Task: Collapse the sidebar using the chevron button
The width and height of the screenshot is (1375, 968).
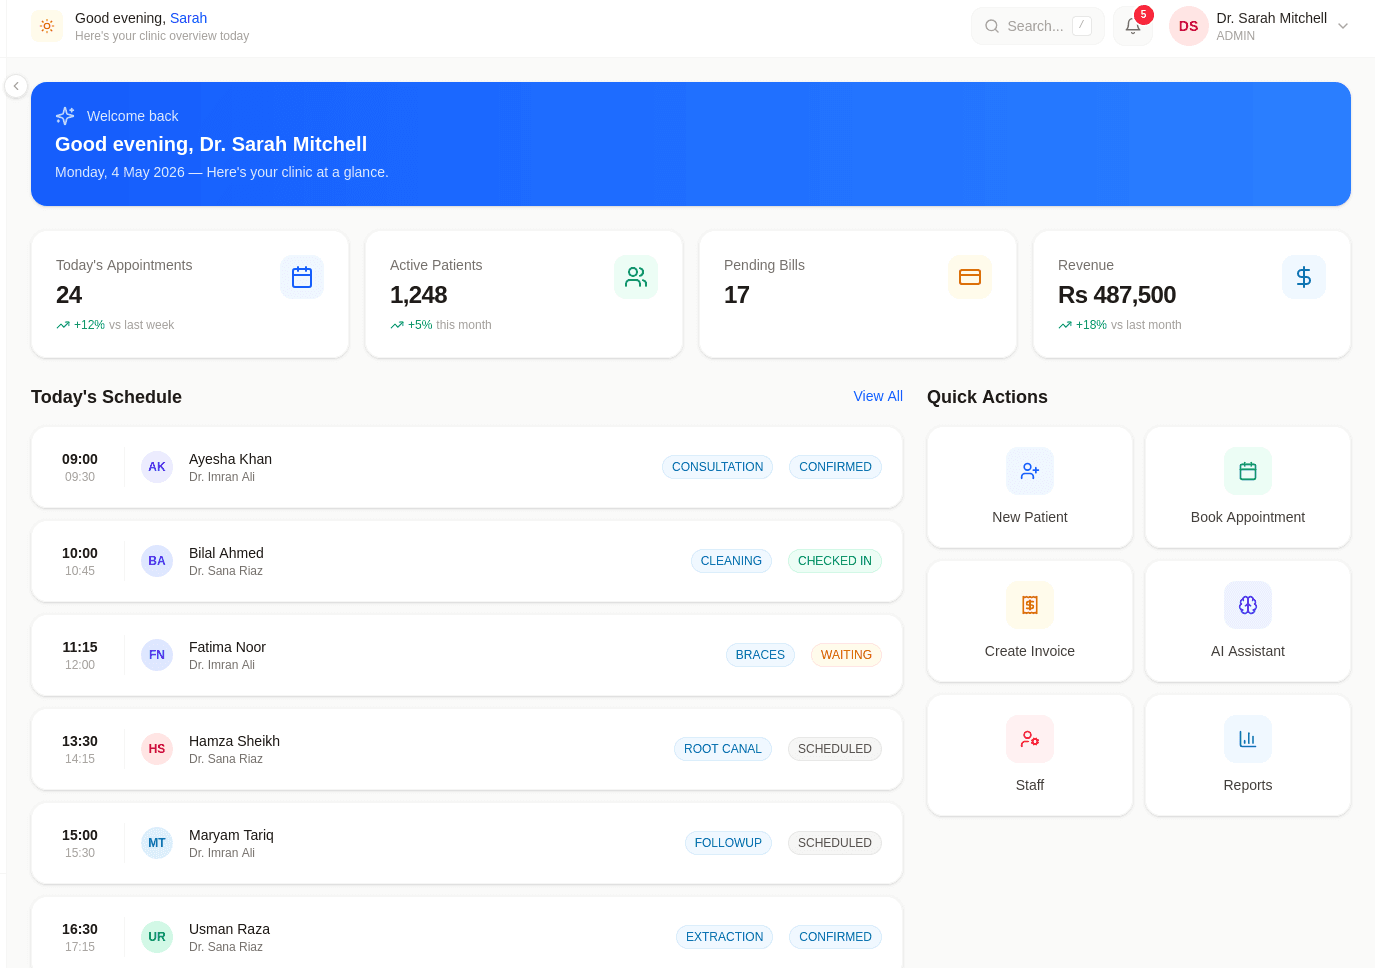Action: click(x=16, y=86)
